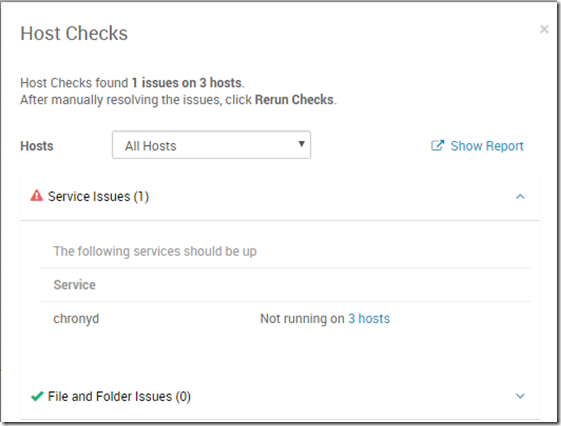Image resolution: width=561 pixels, height=426 pixels.
Task: Select the Service Issues (1) heading
Action: pyautogui.click(x=98, y=197)
